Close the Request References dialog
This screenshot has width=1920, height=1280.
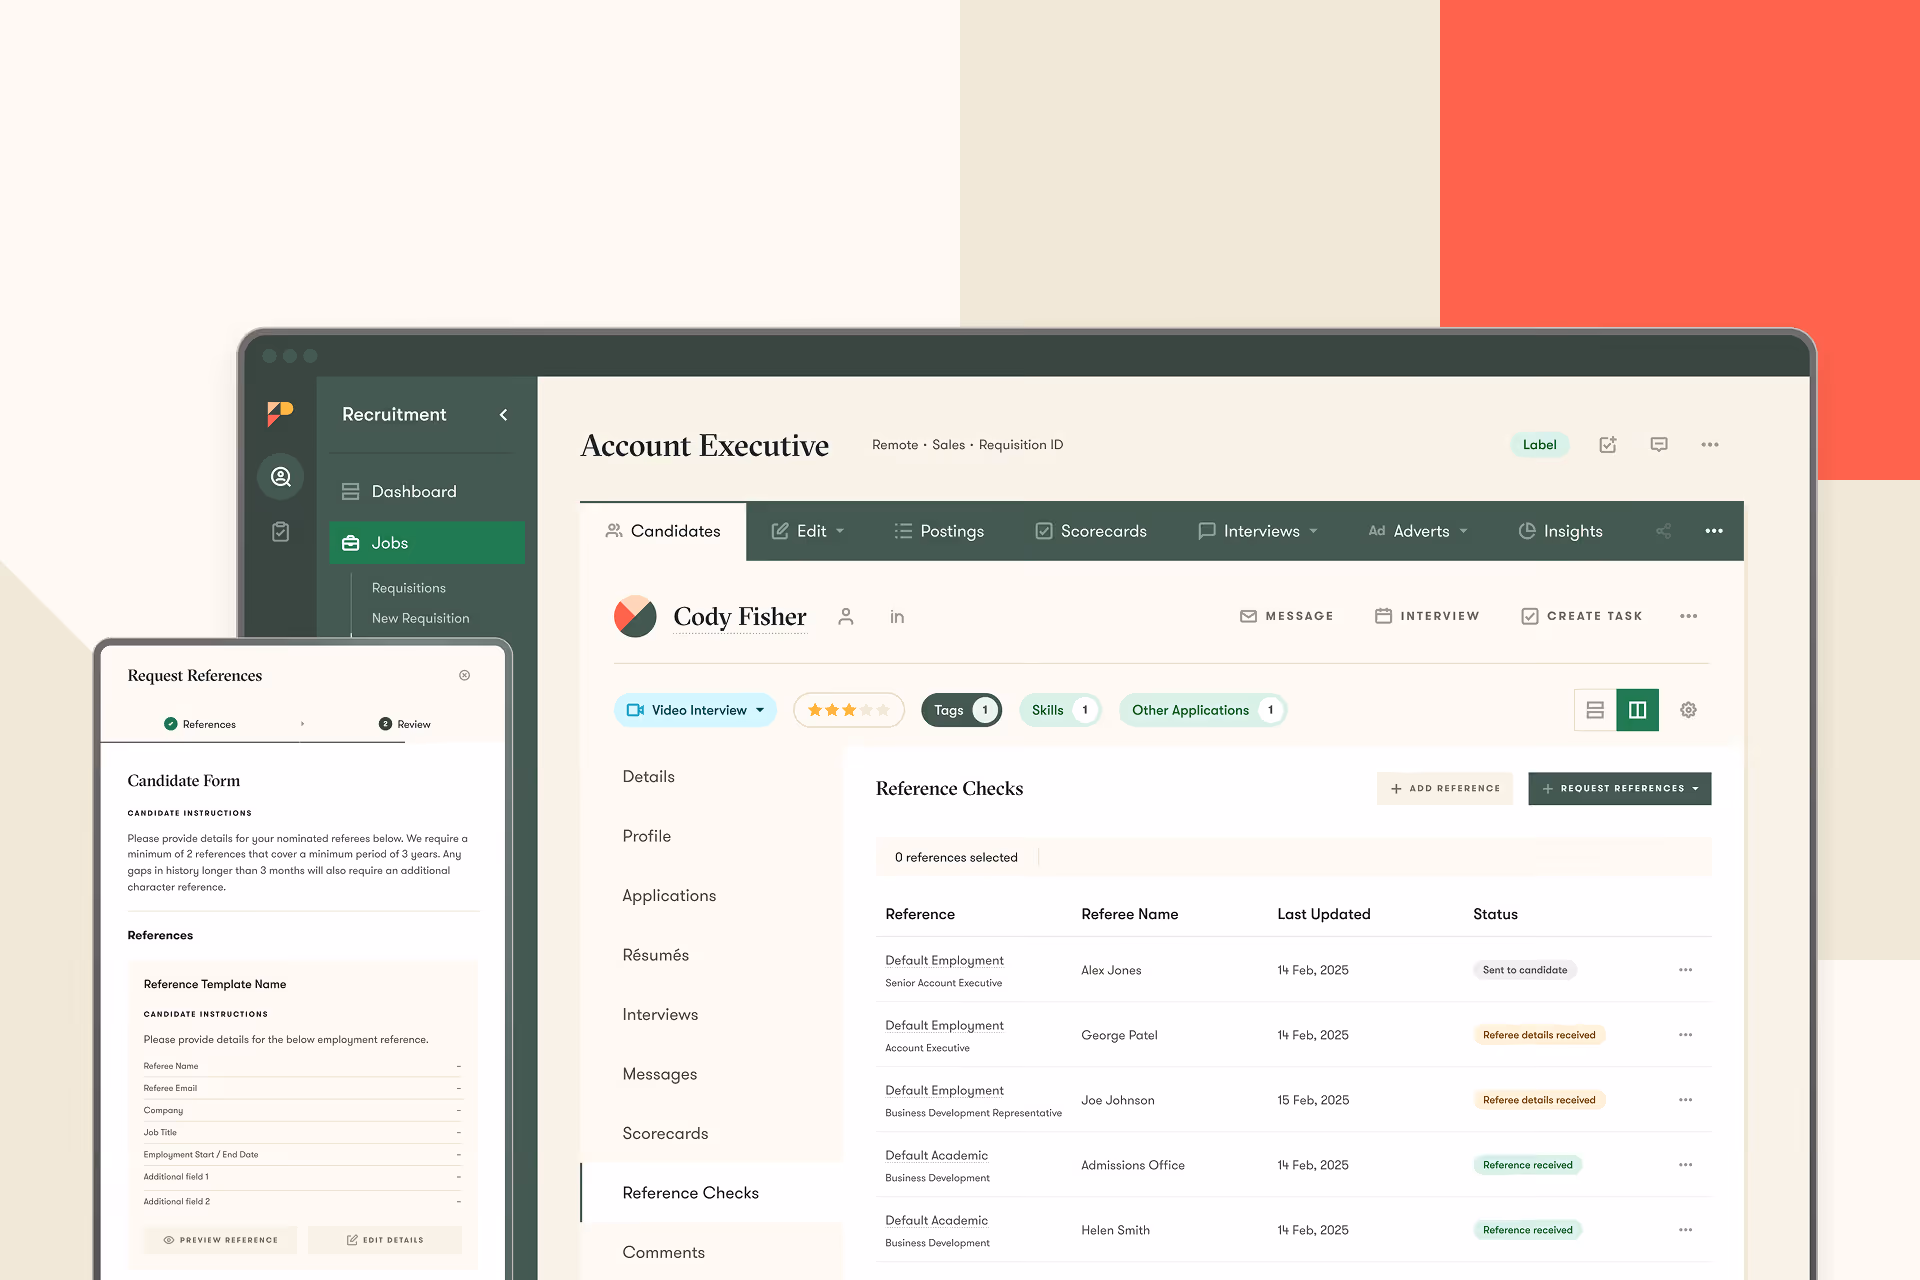(465, 675)
